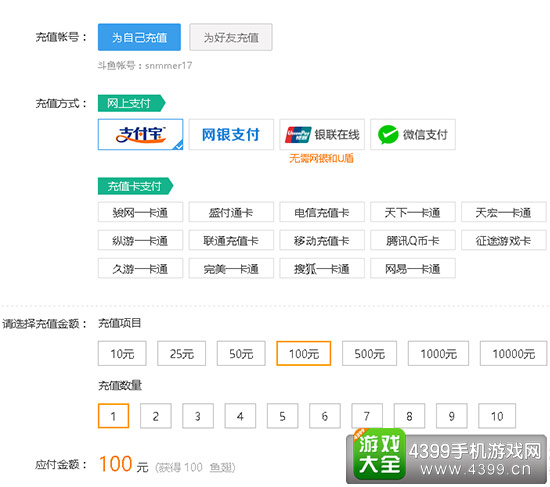This screenshot has height=487, width=550.
Task: Select 纵游一卡通 card
Action: [140, 240]
